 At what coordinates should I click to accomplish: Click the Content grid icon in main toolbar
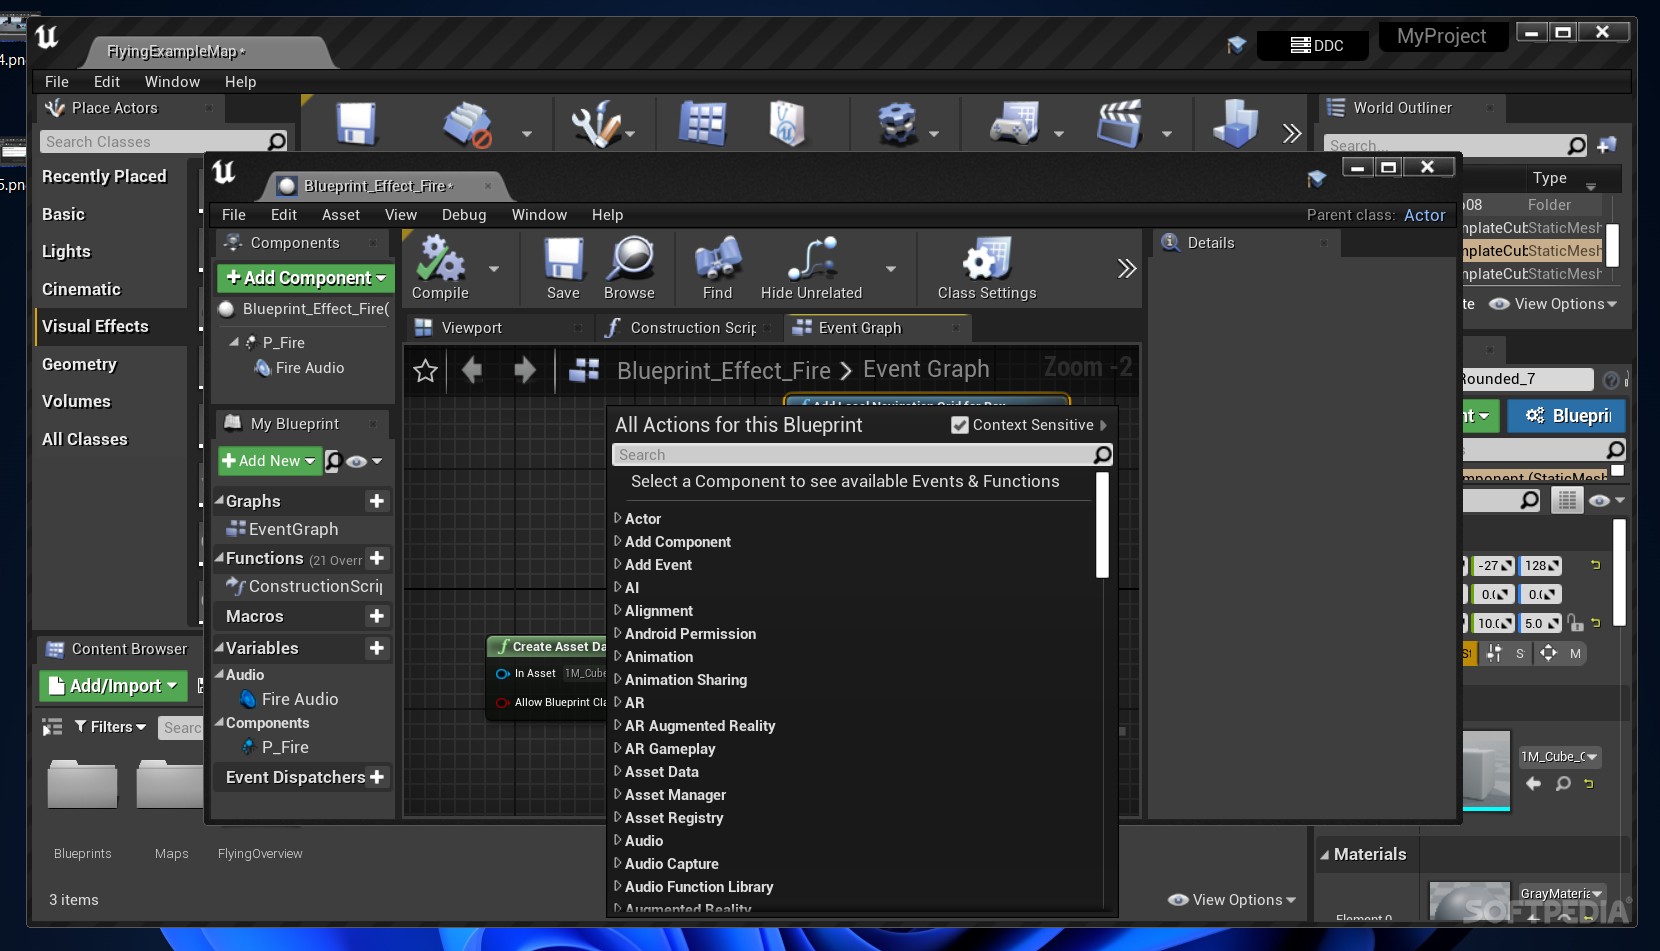tap(702, 125)
